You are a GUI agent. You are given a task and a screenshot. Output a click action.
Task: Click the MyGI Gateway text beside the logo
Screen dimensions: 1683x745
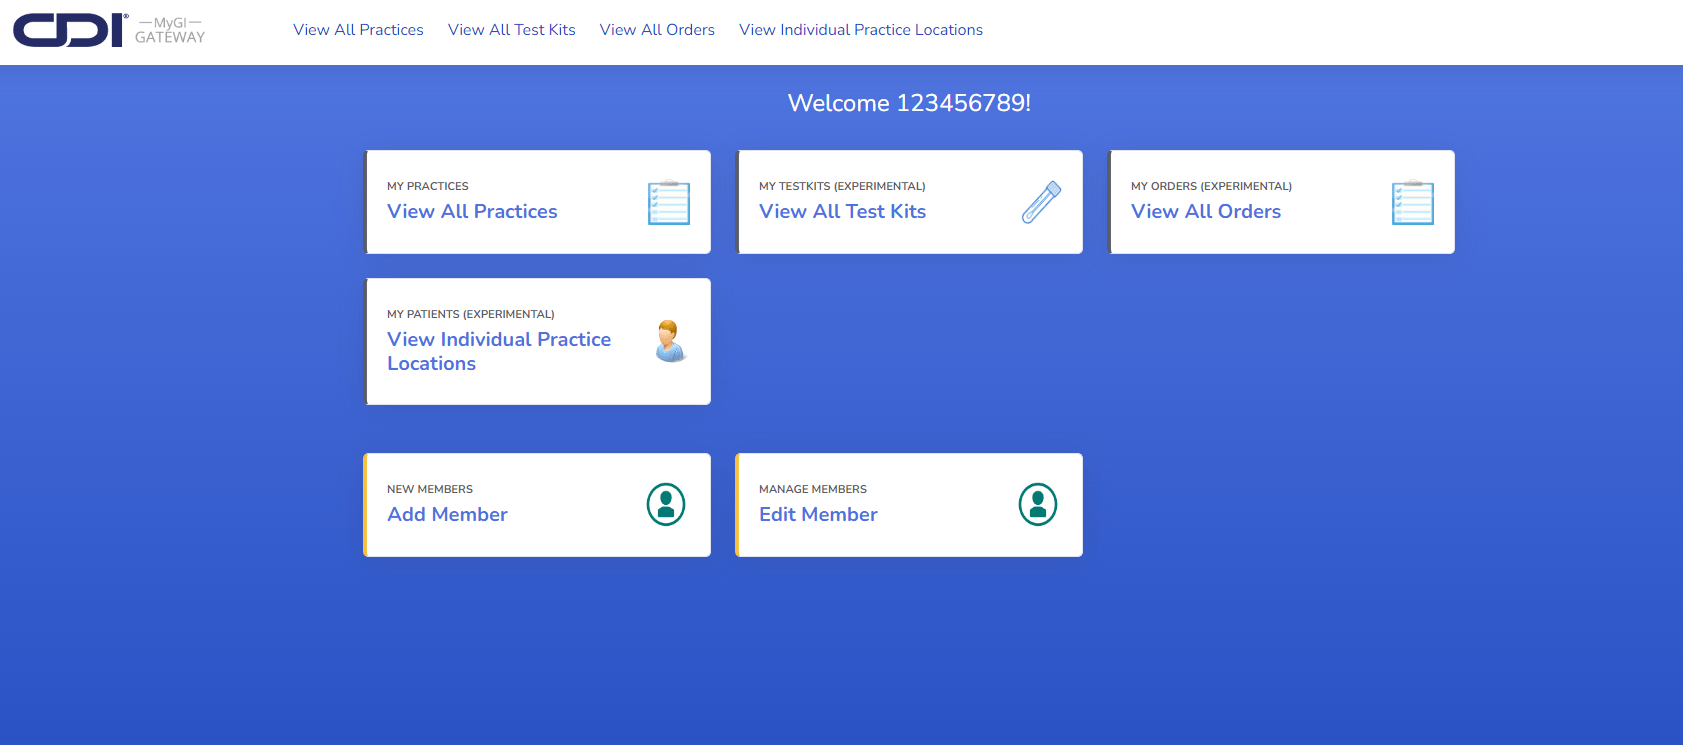coord(170,30)
